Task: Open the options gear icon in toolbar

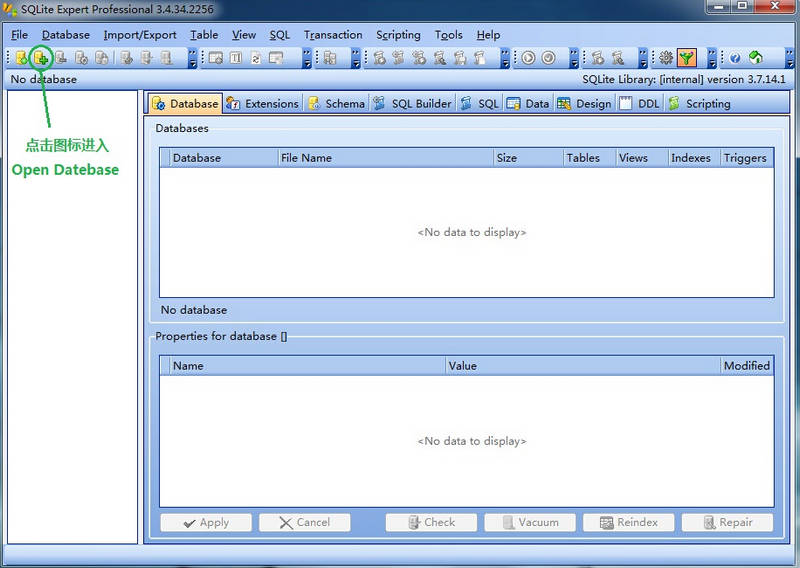Action: pyautogui.click(x=666, y=58)
